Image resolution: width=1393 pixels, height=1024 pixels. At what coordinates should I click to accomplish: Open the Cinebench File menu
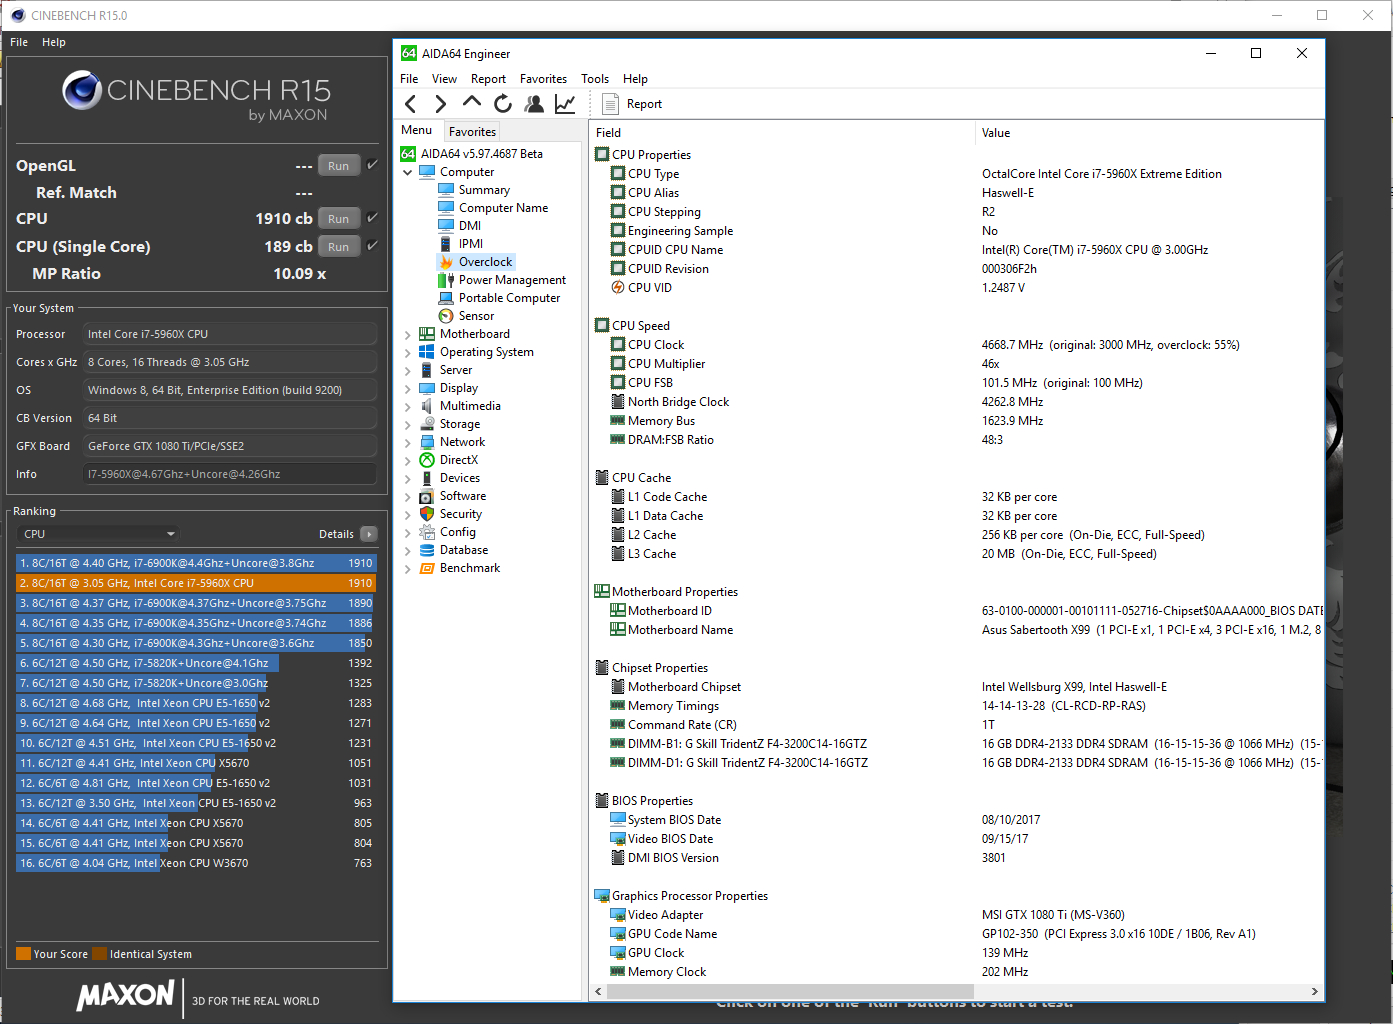pyautogui.click(x=19, y=42)
